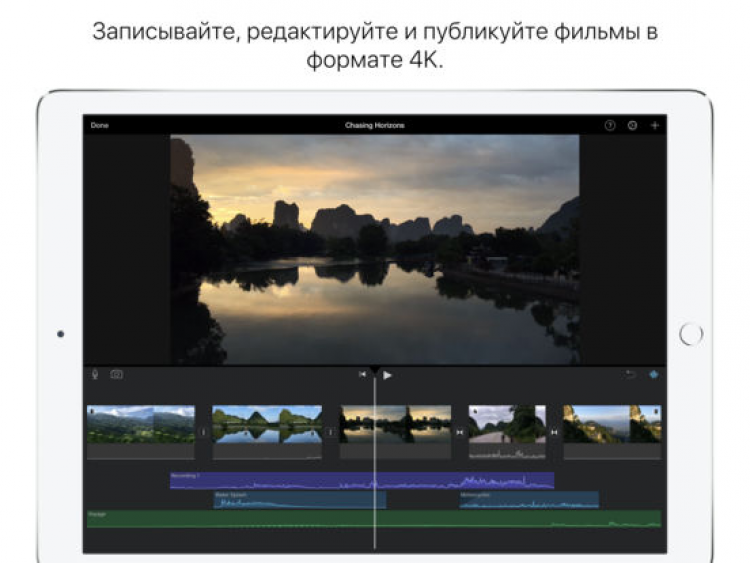The width and height of the screenshot is (750, 563).
Task: Open the camera capture icon
Action: tap(116, 374)
